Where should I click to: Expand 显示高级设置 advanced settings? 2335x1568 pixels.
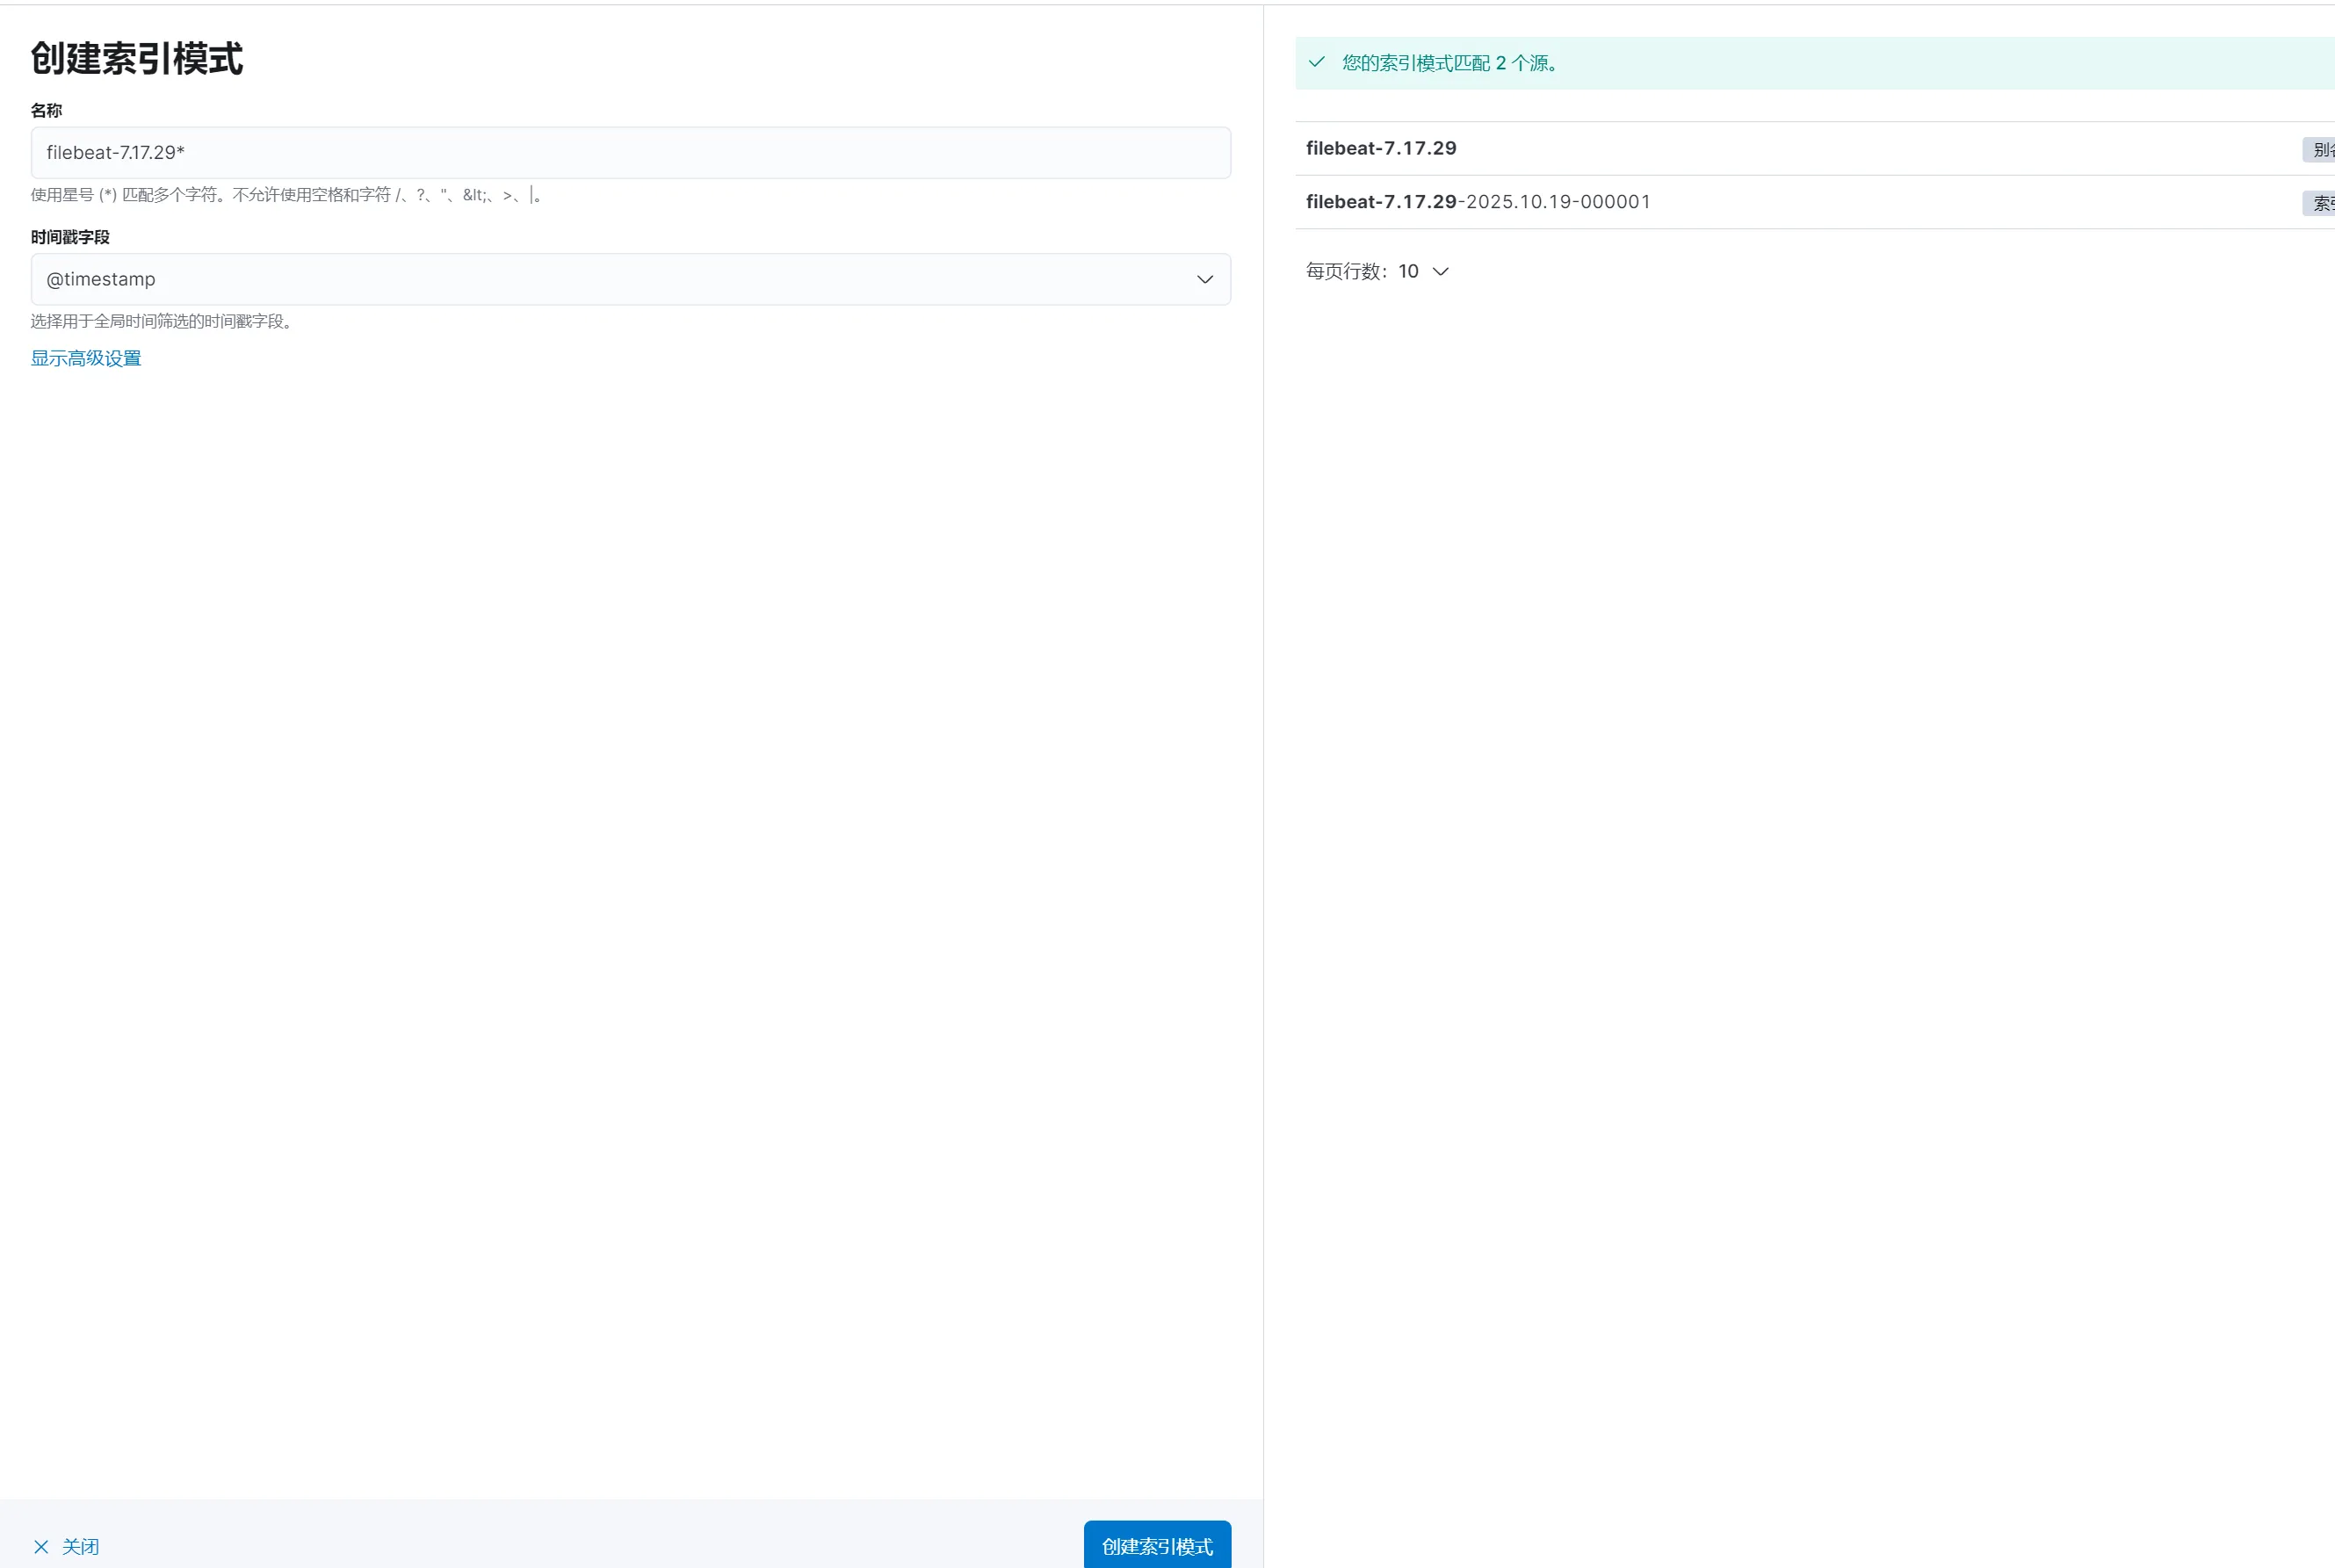click(86, 358)
